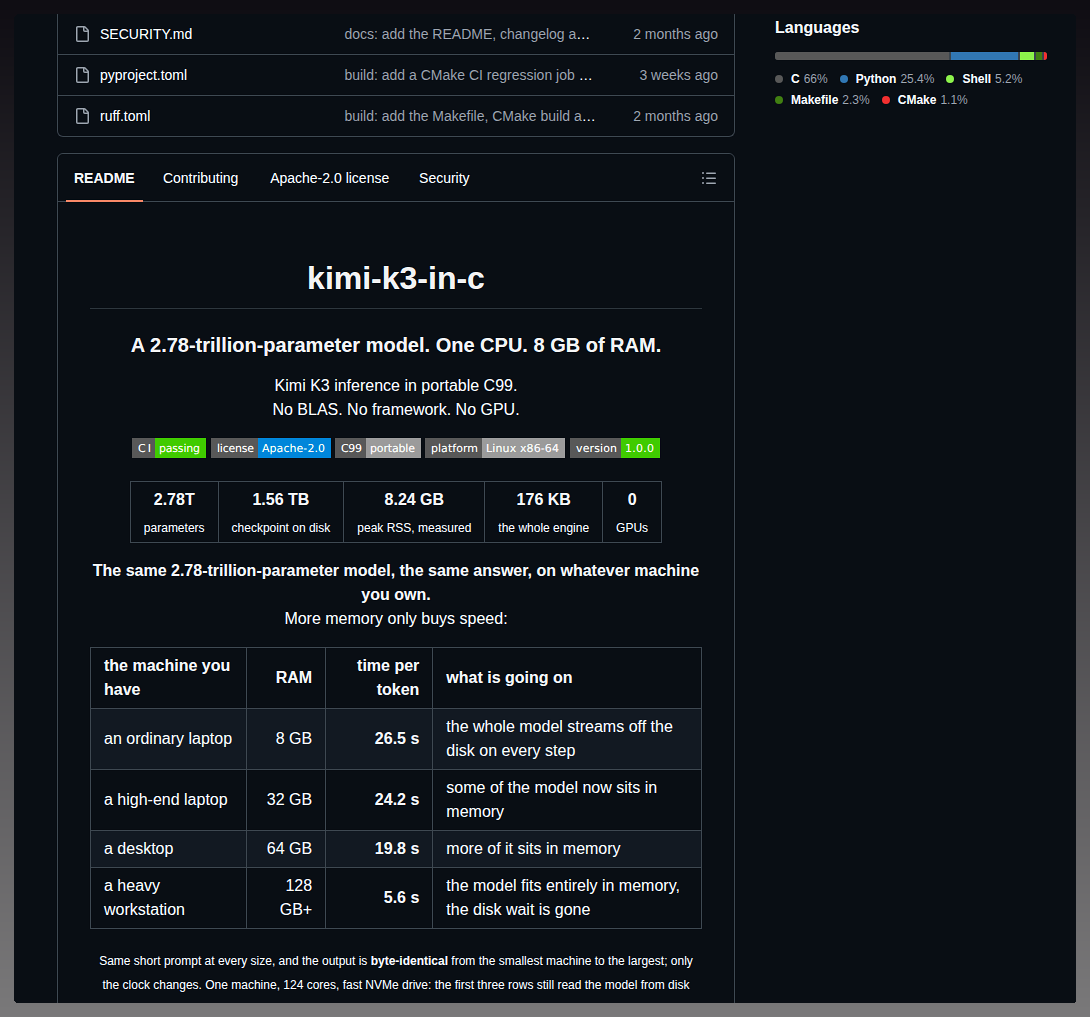The image size is (1090, 1017).
Task: Click the '5.6 s' time per token value
Action: click(x=401, y=898)
